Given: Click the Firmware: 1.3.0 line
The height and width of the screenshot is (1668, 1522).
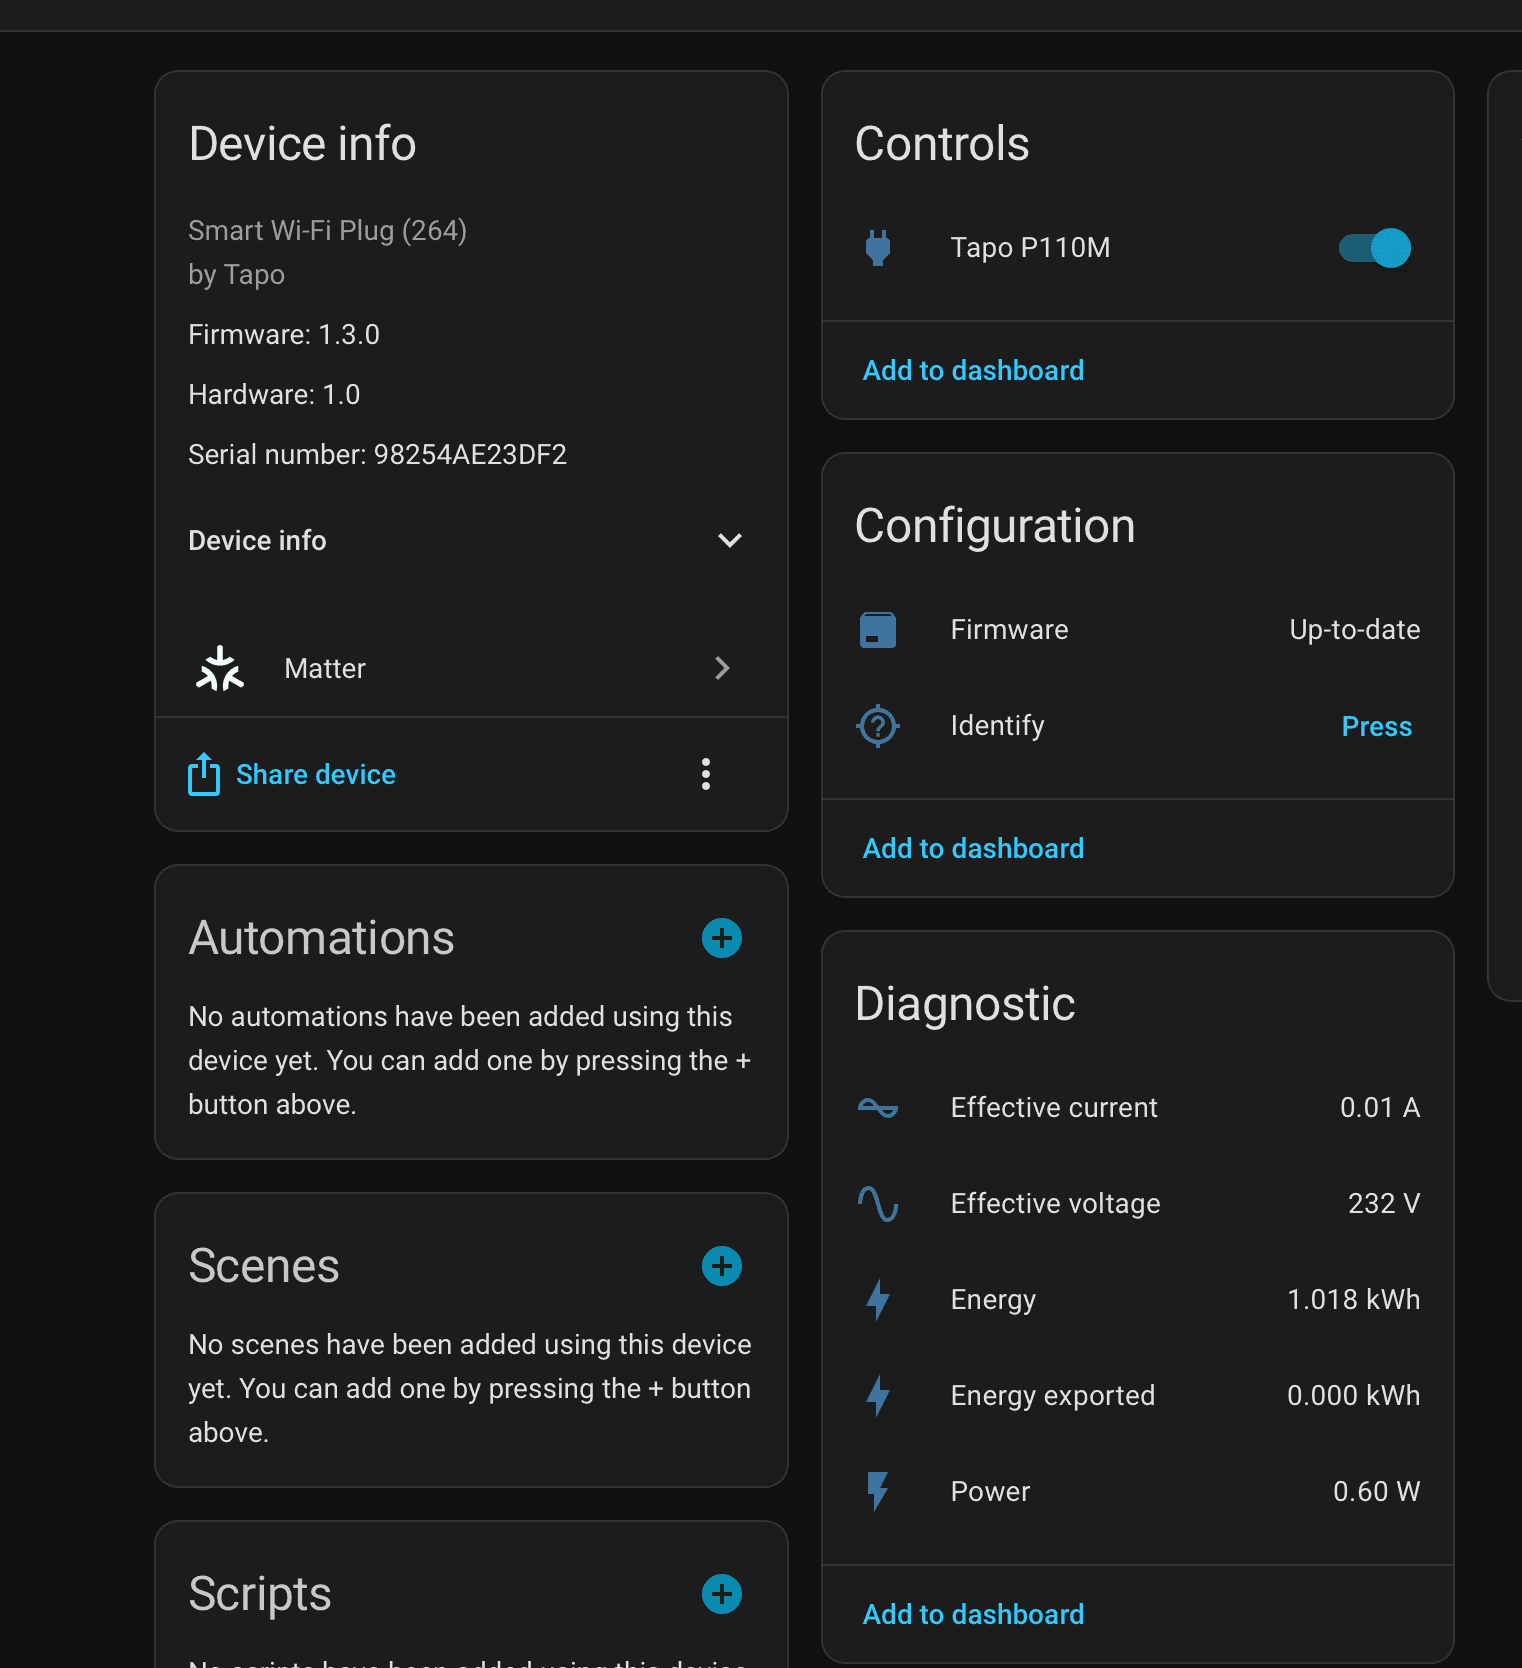Looking at the screenshot, I should coord(284,335).
